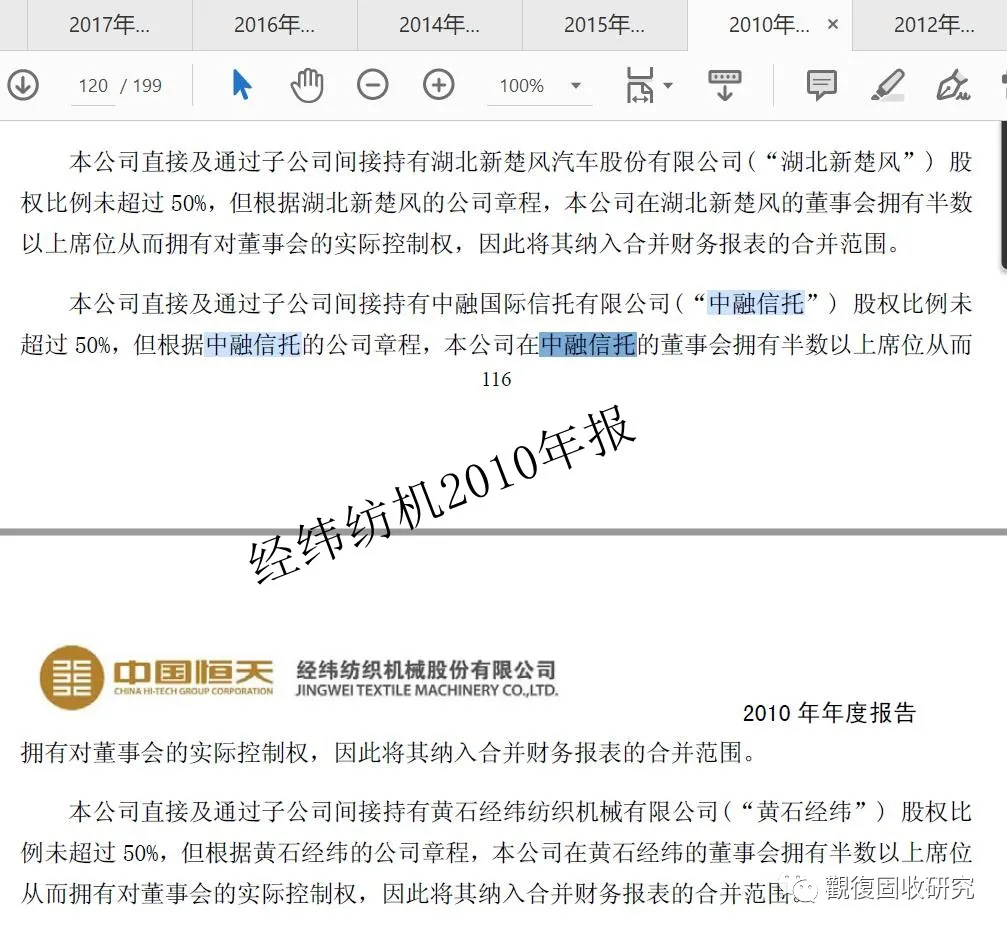Switch to the 2016年 document tab
This screenshot has width=1007, height=932.
[x=274, y=25]
